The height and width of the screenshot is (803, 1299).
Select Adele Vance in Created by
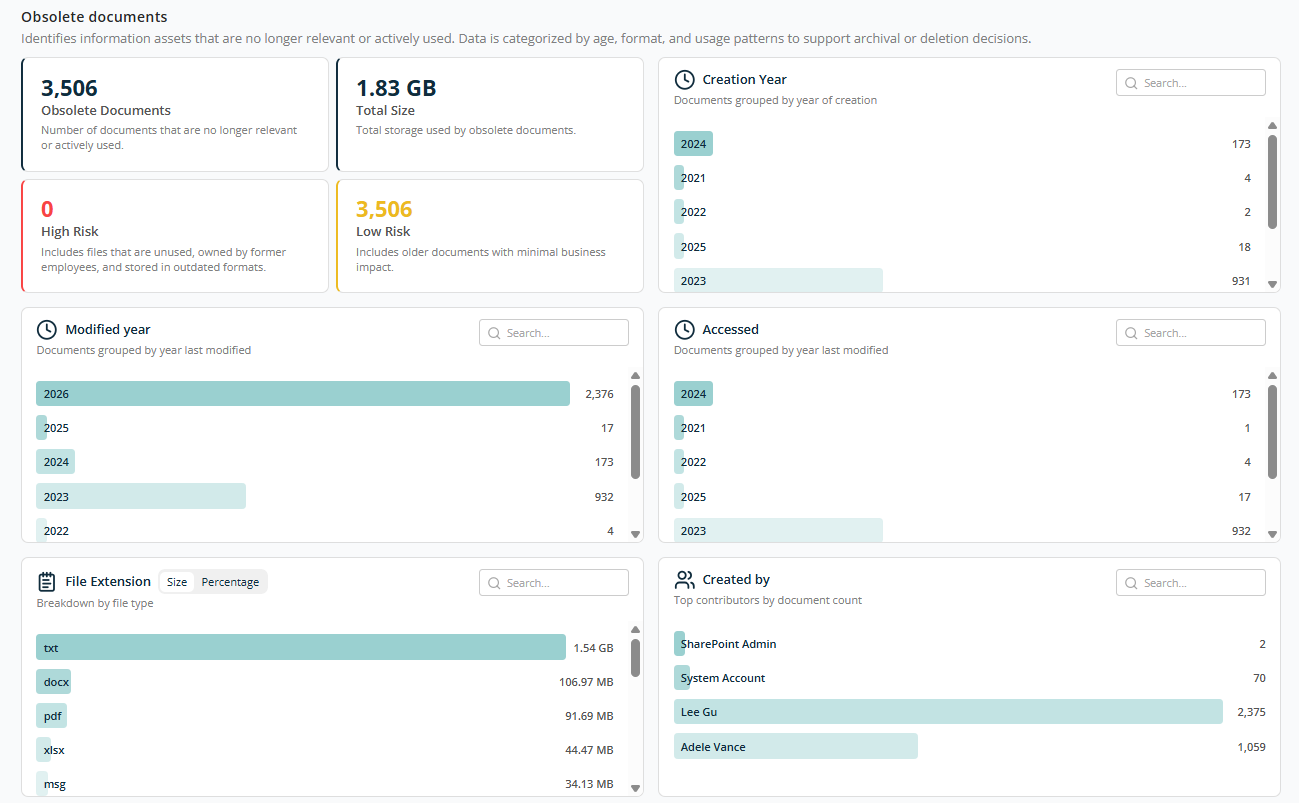click(x=970, y=747)
